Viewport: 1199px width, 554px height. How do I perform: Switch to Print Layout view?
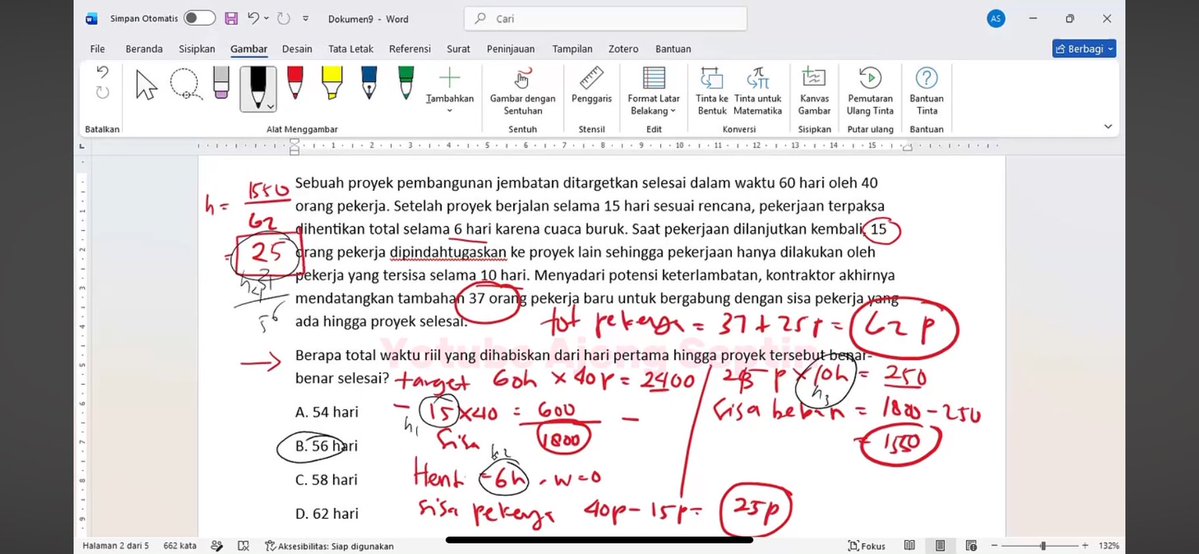[x=940, y=546]
